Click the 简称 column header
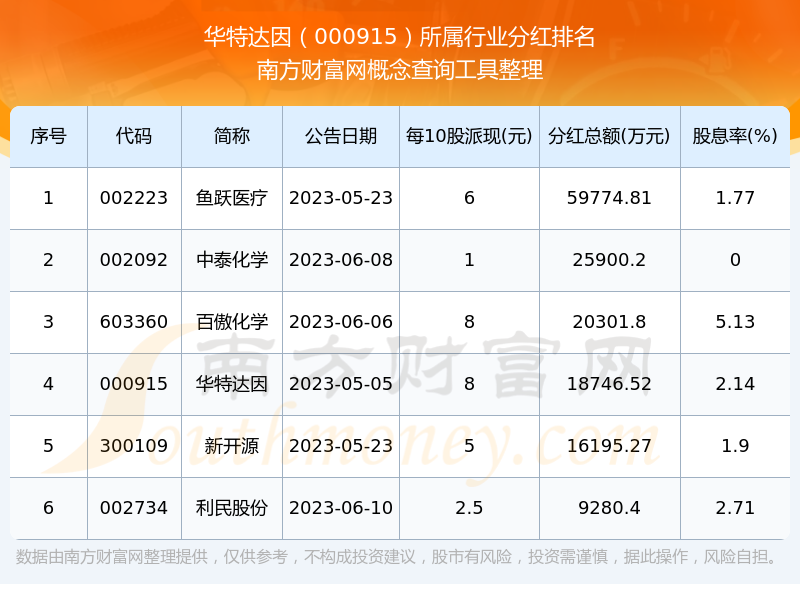Viewport: 800px width, 606px height. tap(232, 136)
